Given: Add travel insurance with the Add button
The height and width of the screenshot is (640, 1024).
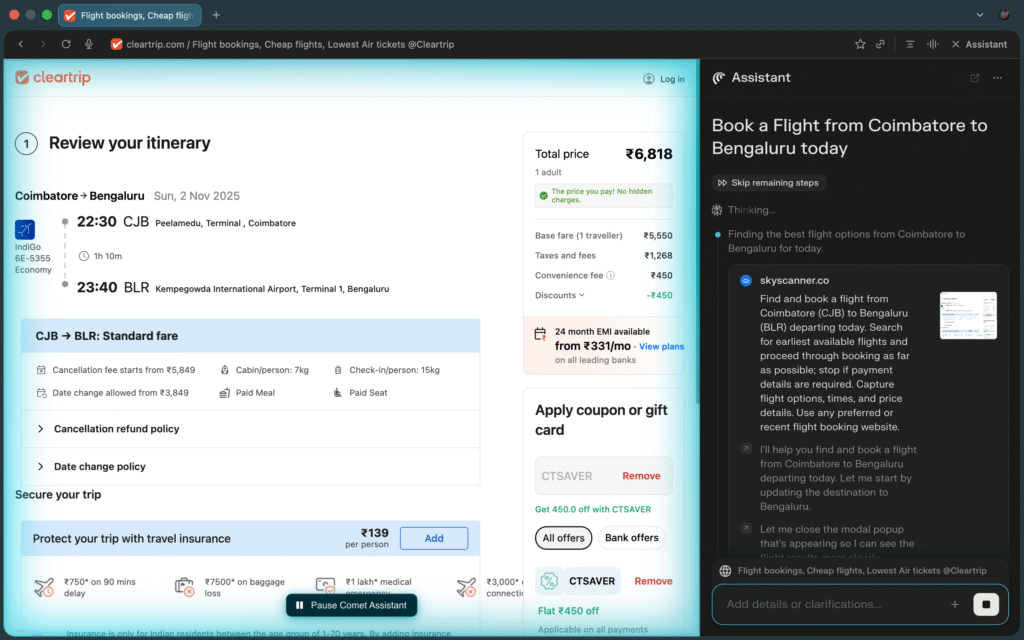Looking at the screenshot, I should 434,538.
